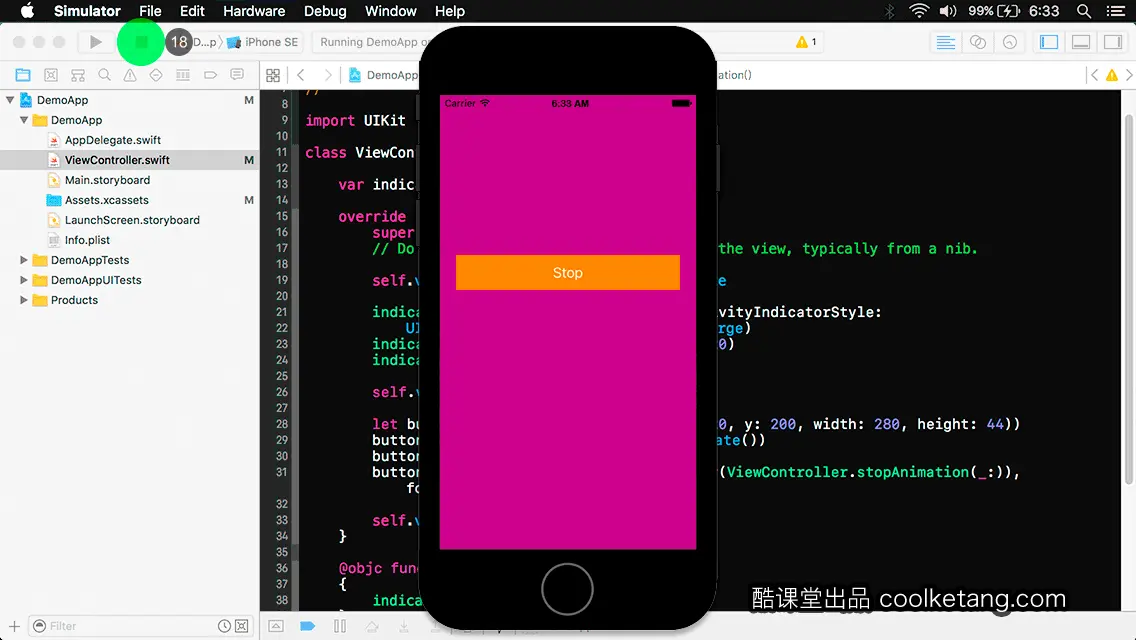Click the Run (play) button in Xcode toolbar

[x=96, y=42]
